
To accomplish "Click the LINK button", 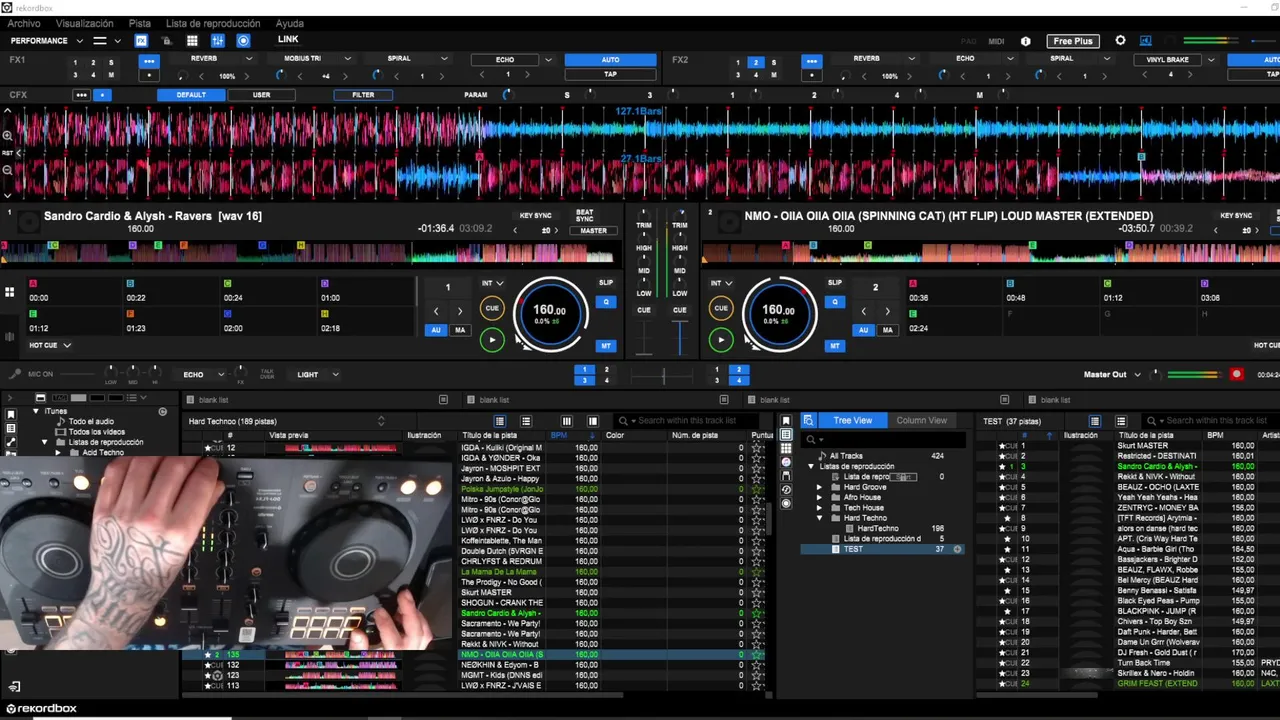I will click(x=288, y=40).
